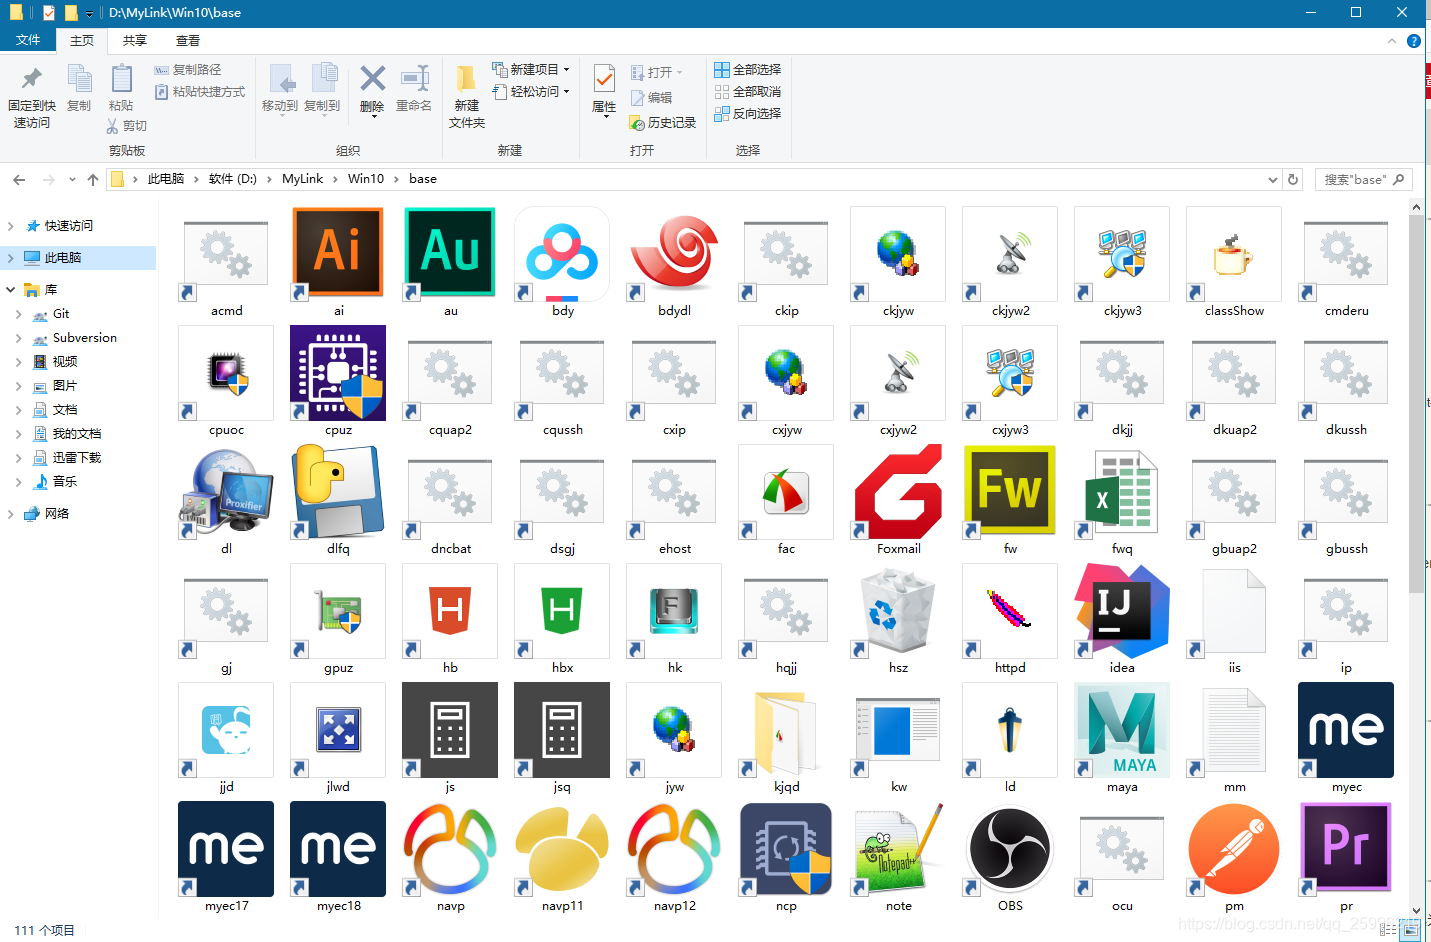Screen dimensions: 1431x942
Task: Select the 'maya' shortcut icon
Action: (1122, 730)
